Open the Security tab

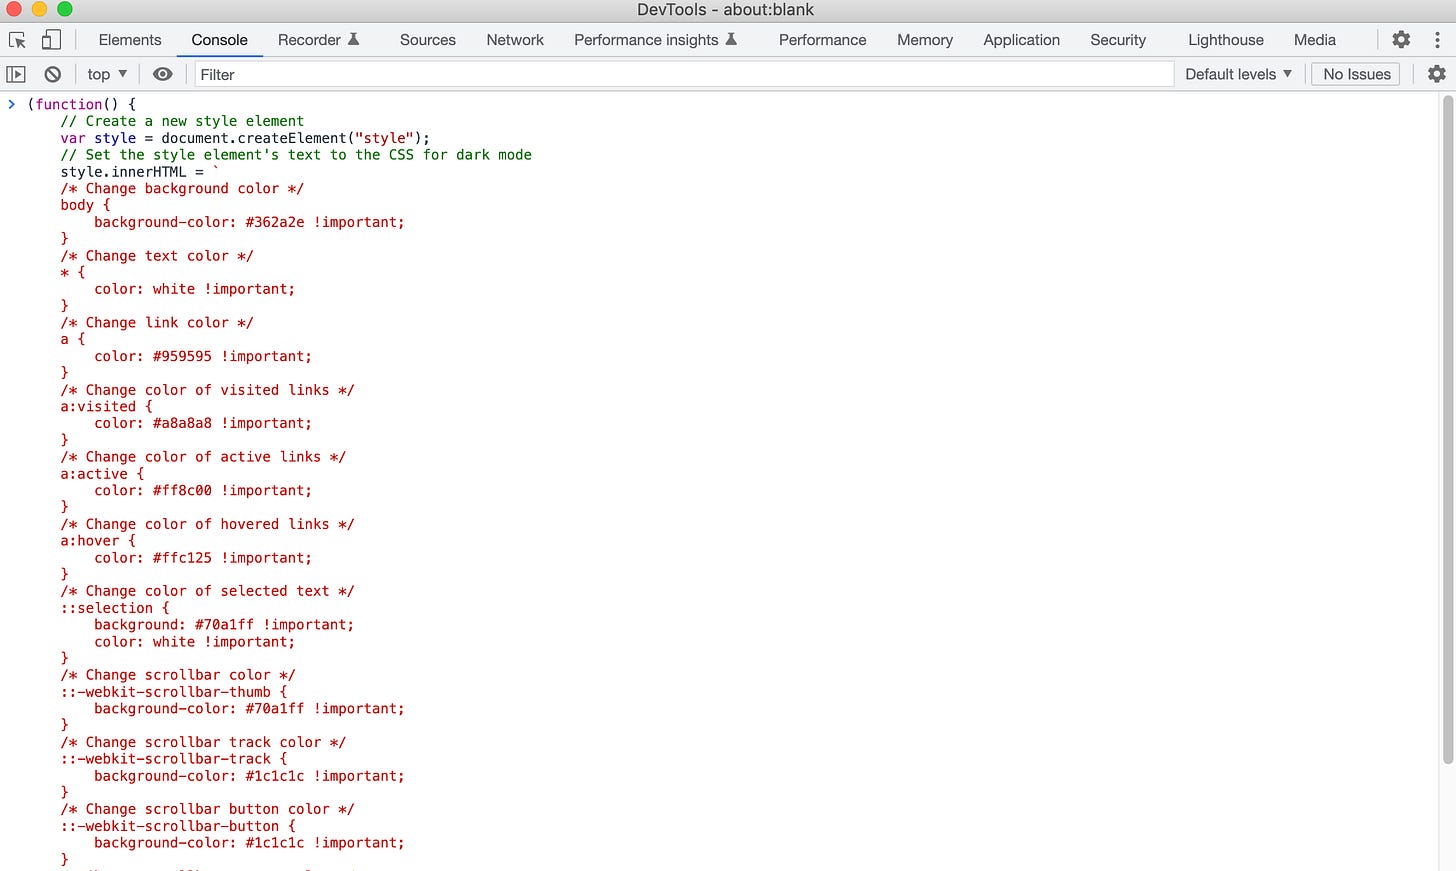click(1118, 40)
